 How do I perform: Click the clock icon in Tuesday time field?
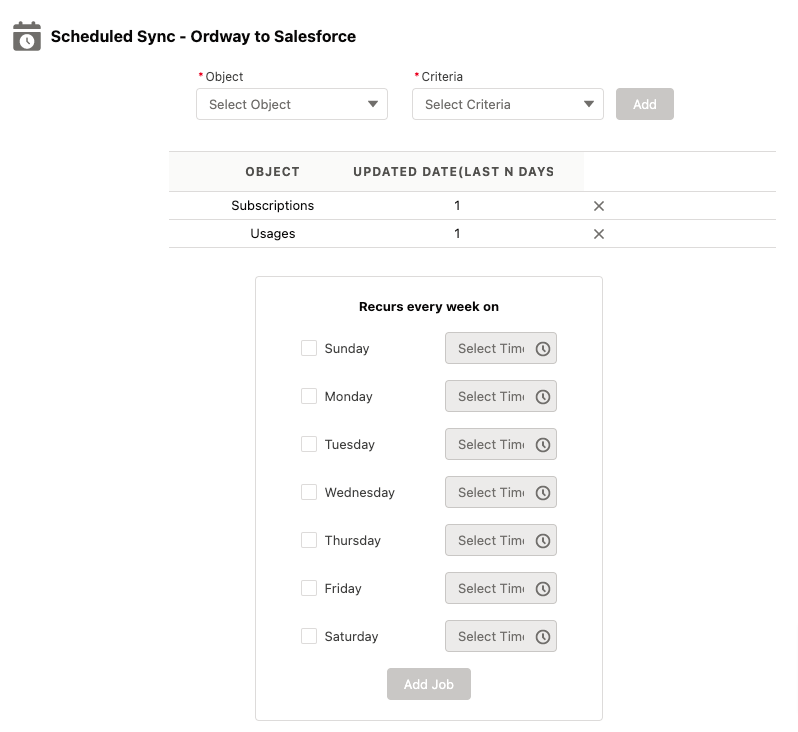[543, 444]
